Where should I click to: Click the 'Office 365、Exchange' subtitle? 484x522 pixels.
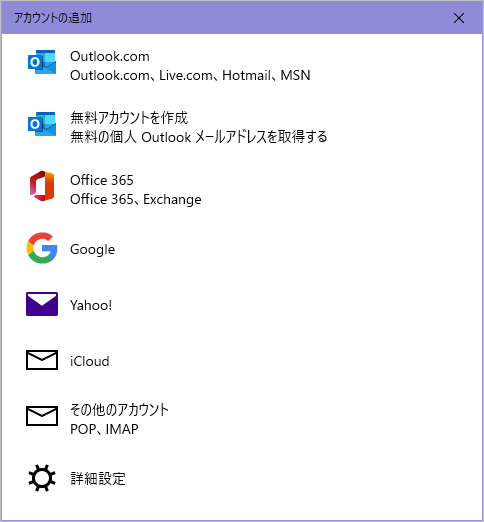pos(136,199)
